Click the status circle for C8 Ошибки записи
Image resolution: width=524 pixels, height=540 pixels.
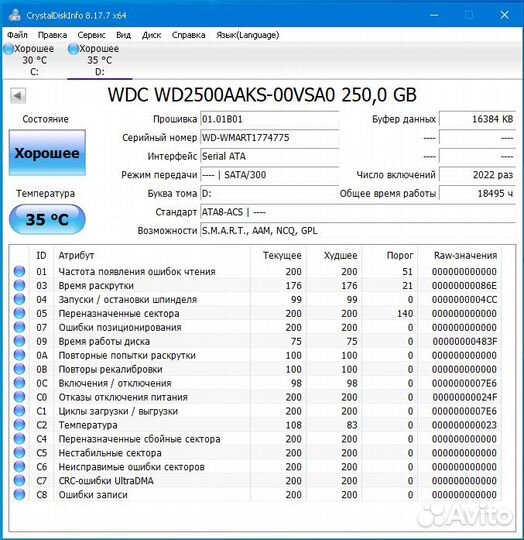pyautogui.click(x=20, y=494)
